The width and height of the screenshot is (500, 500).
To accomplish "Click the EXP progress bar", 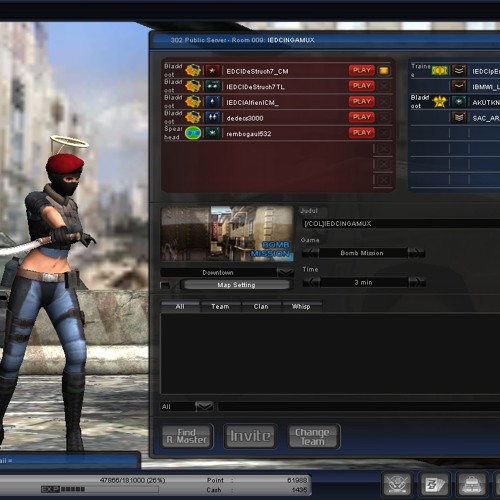I will tap(100, 489).
